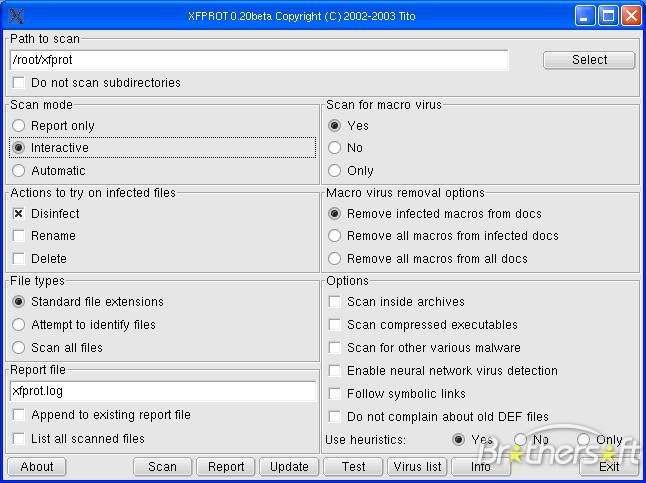
Task: Enable Scan inside archives
Action: tap(335, 302)
